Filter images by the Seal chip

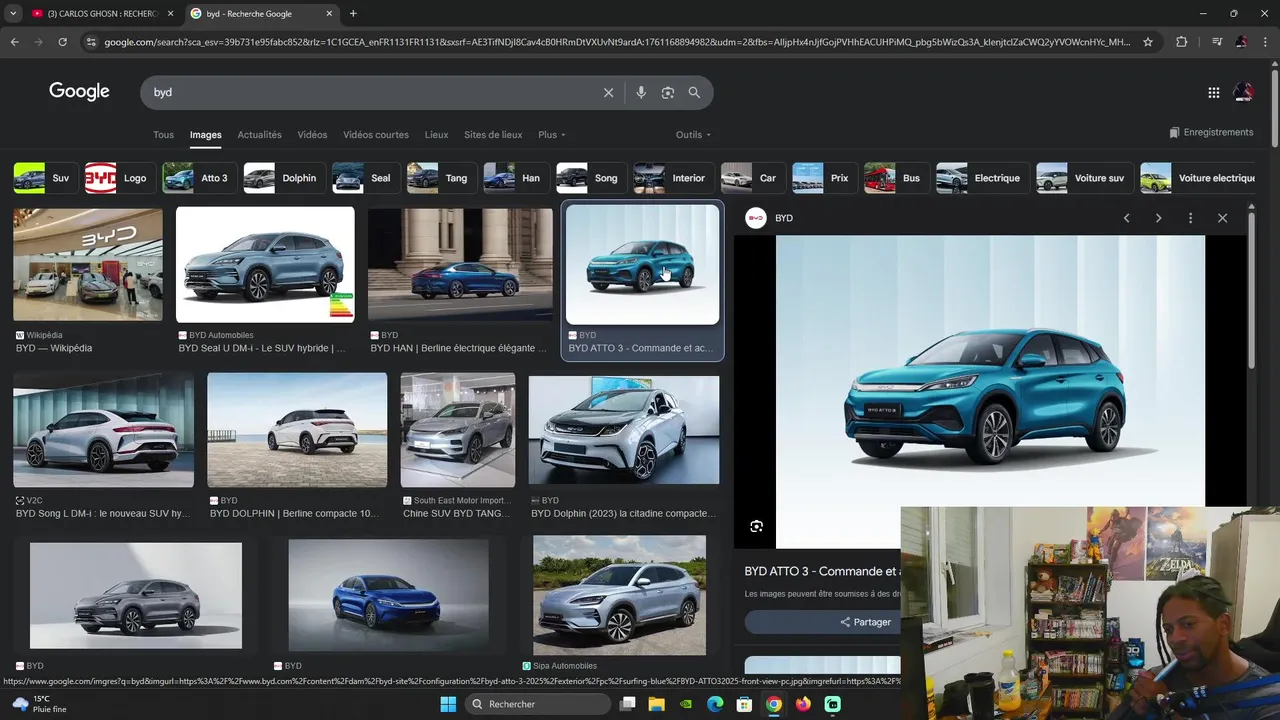tap(366, 178)
